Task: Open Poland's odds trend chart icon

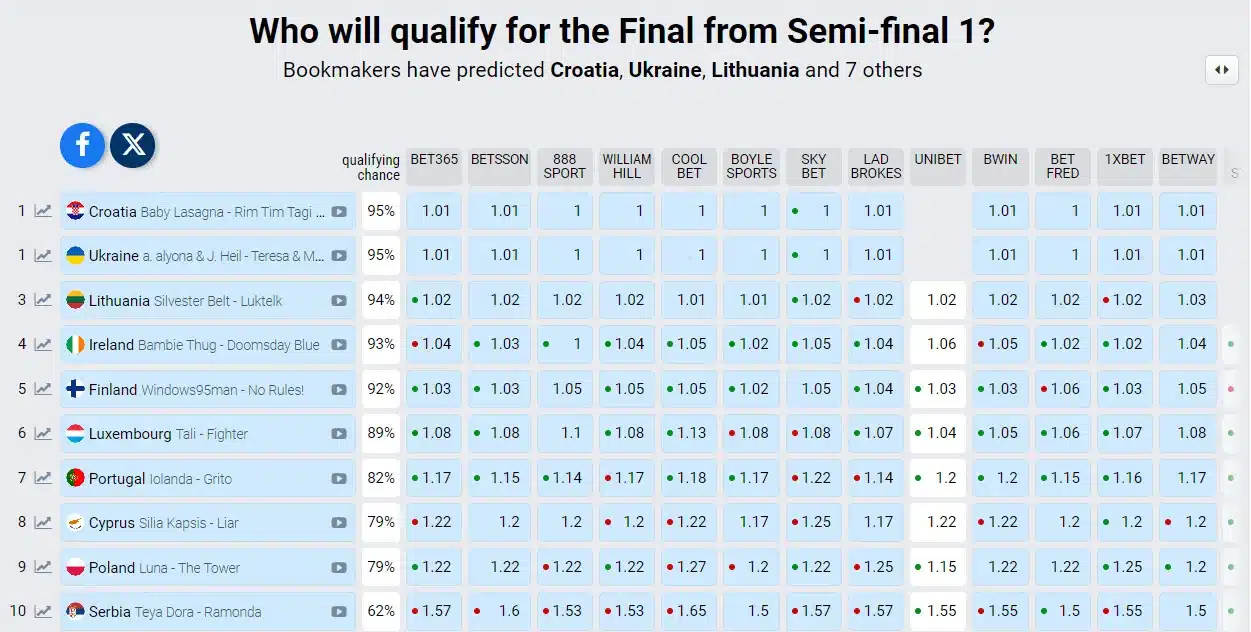Action: click(x=43, y=567)
